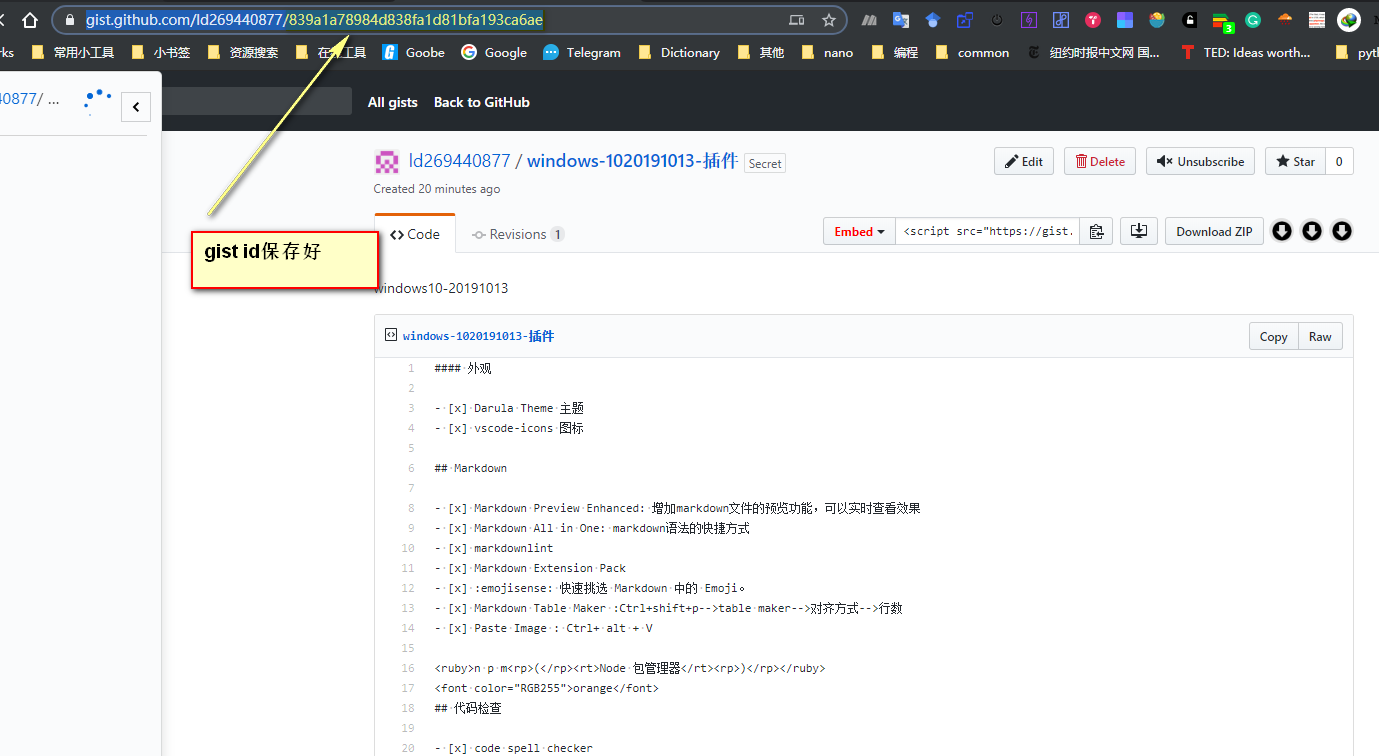
Task: Open the Goobe bookmark
Action: (x=414, y=52)
